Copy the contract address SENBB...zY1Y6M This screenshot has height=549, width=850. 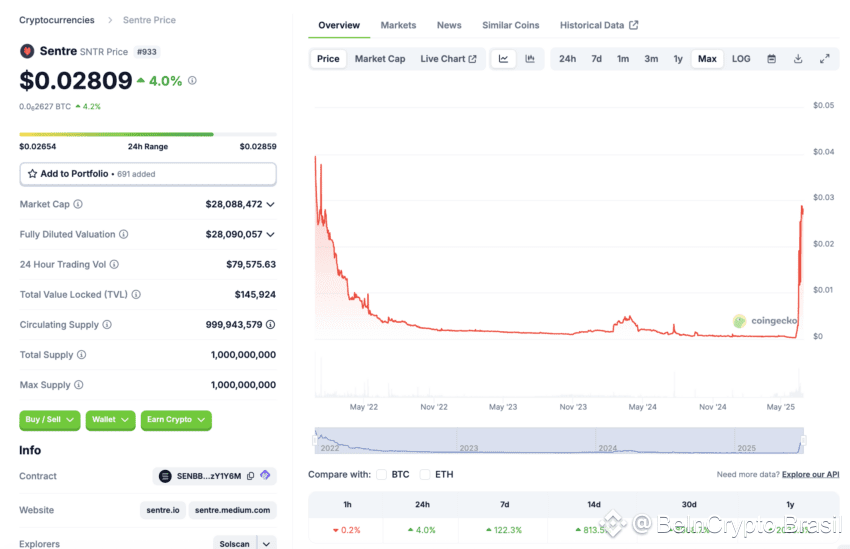pyautogui.click(x=250, y=476)
